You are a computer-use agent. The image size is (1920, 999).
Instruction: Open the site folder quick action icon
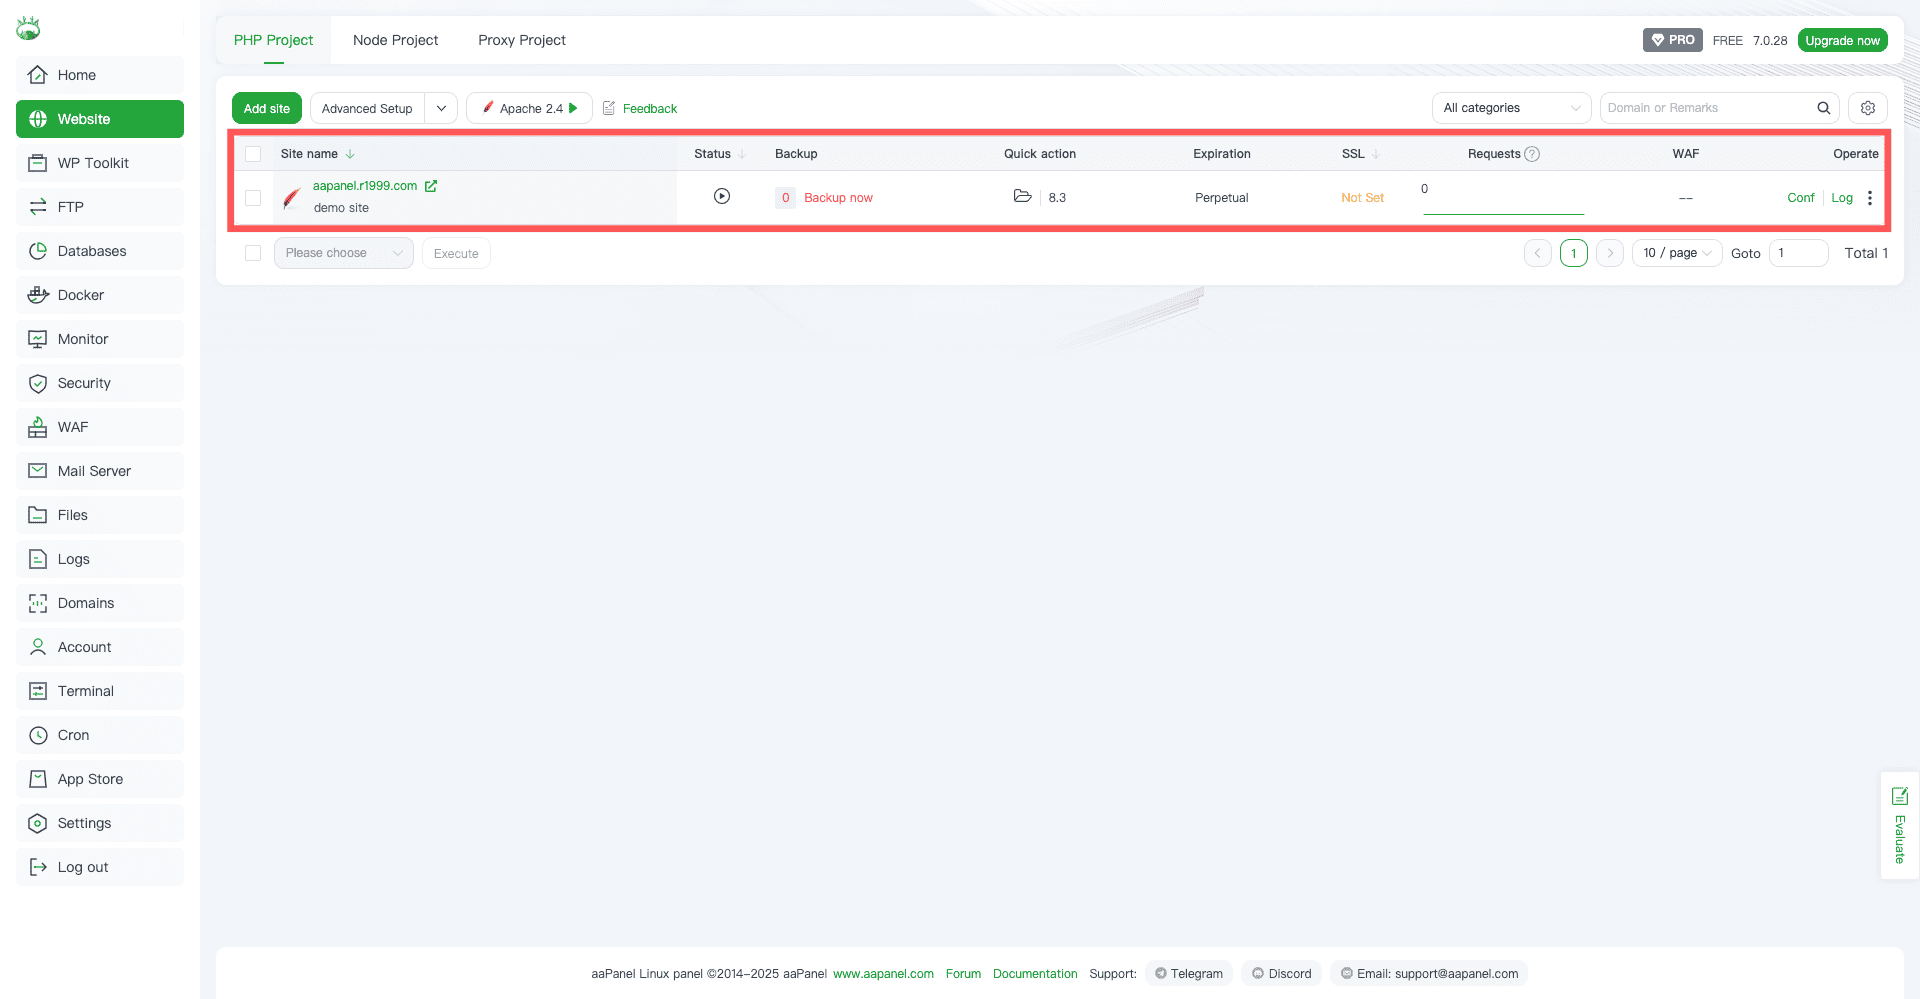coord(1022,196)
